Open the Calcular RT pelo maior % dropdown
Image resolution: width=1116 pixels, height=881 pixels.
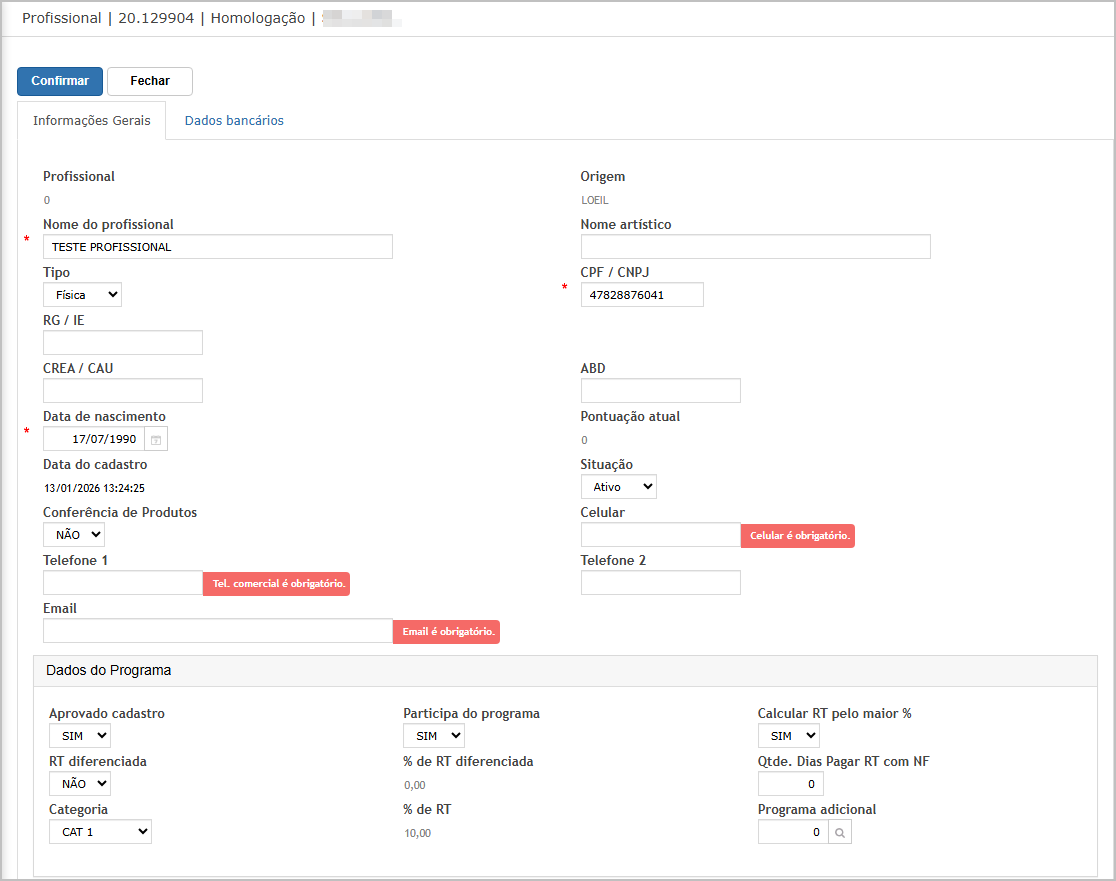click(x=788, y=736)
